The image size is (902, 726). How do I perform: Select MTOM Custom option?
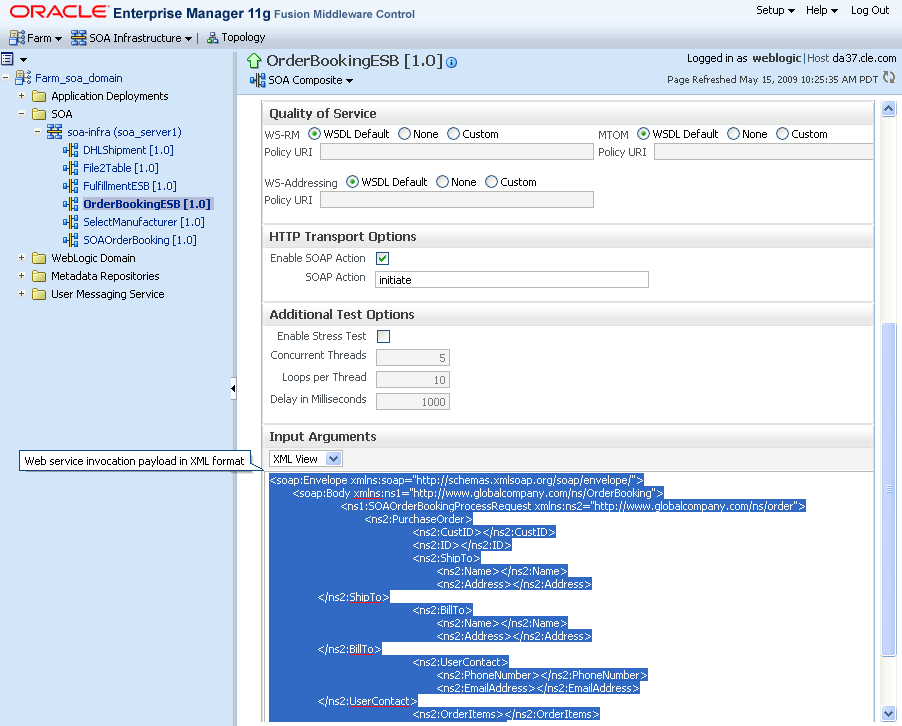point(782,133)
